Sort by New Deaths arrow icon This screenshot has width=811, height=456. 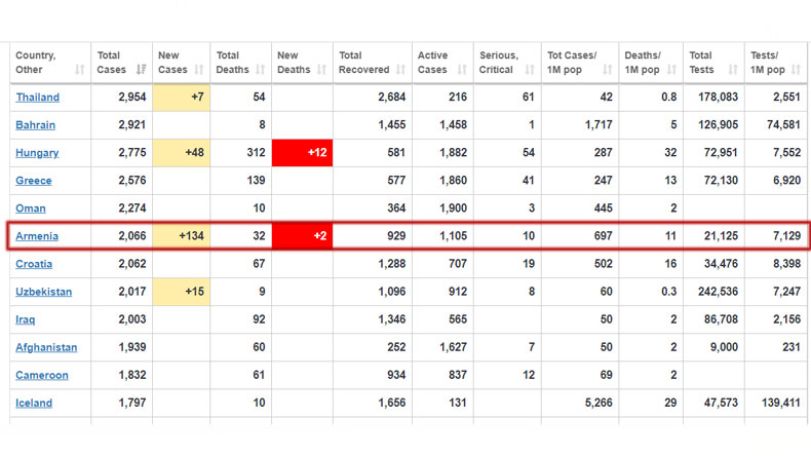[x=322, y=69]
